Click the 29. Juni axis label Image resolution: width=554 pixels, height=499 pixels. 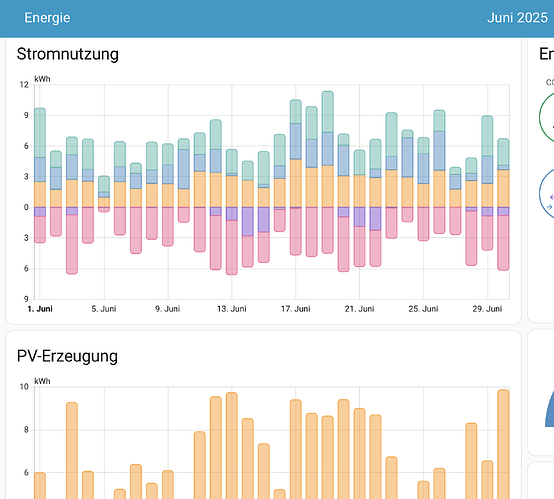coord(487,309)
